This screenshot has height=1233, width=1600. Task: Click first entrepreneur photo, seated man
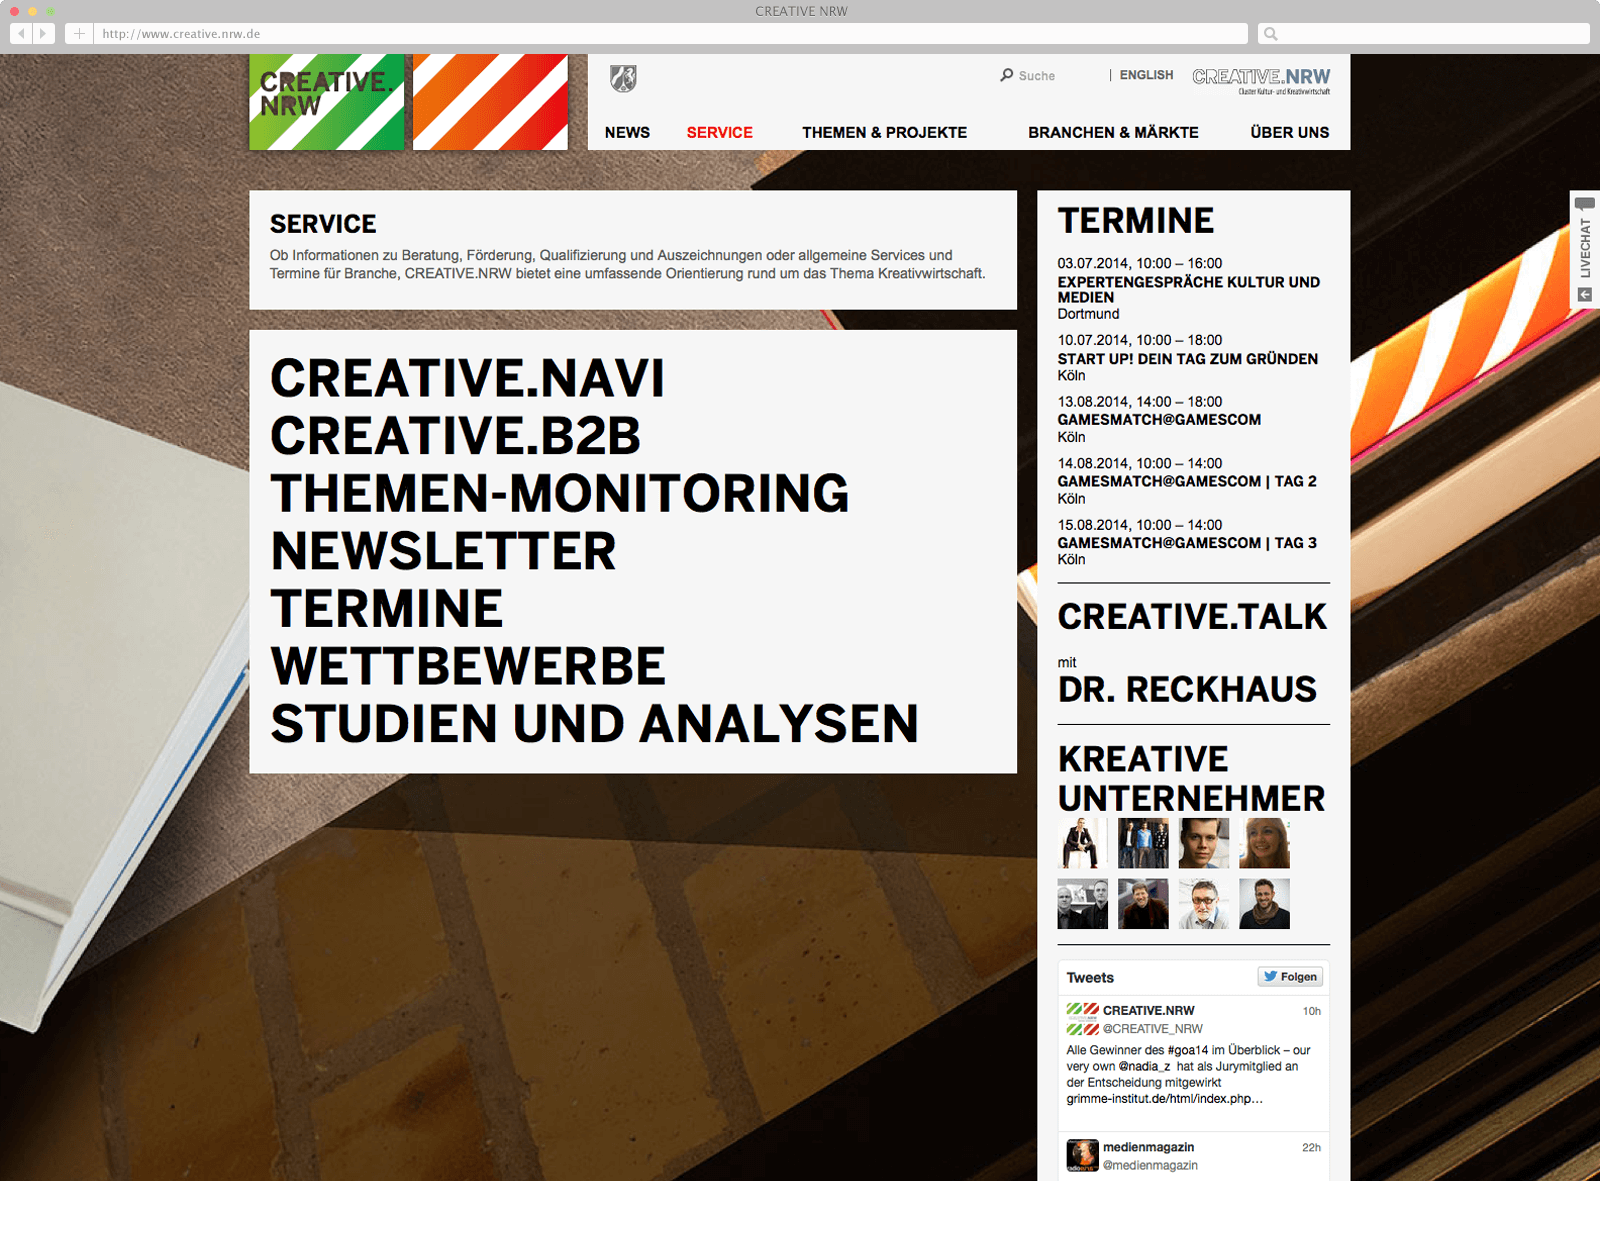coord(1083,843)
